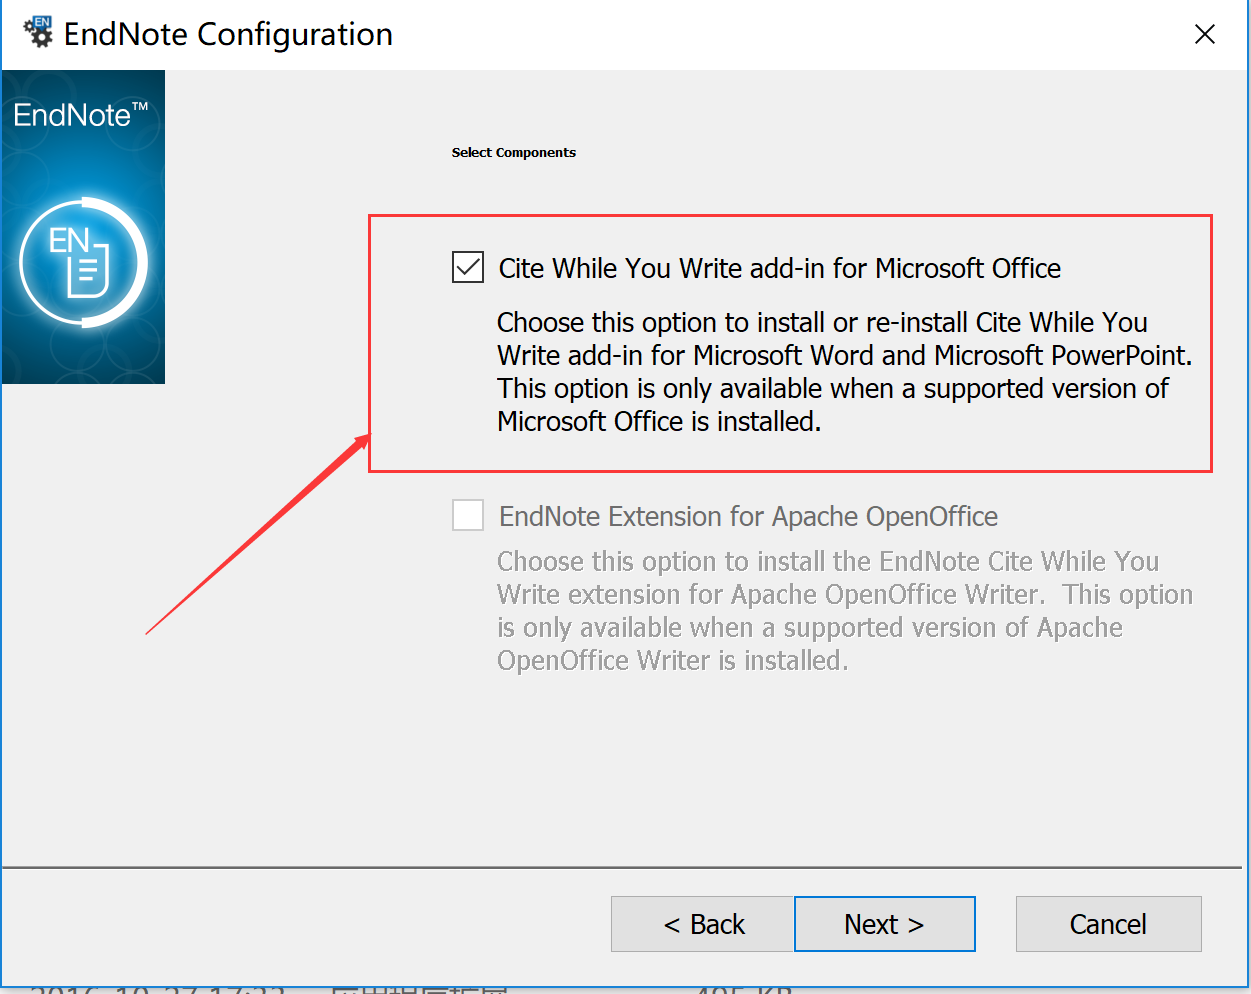Click the 'Cite While You Write add-in' label
This screenshot has width=1251, height=994.
779,268
